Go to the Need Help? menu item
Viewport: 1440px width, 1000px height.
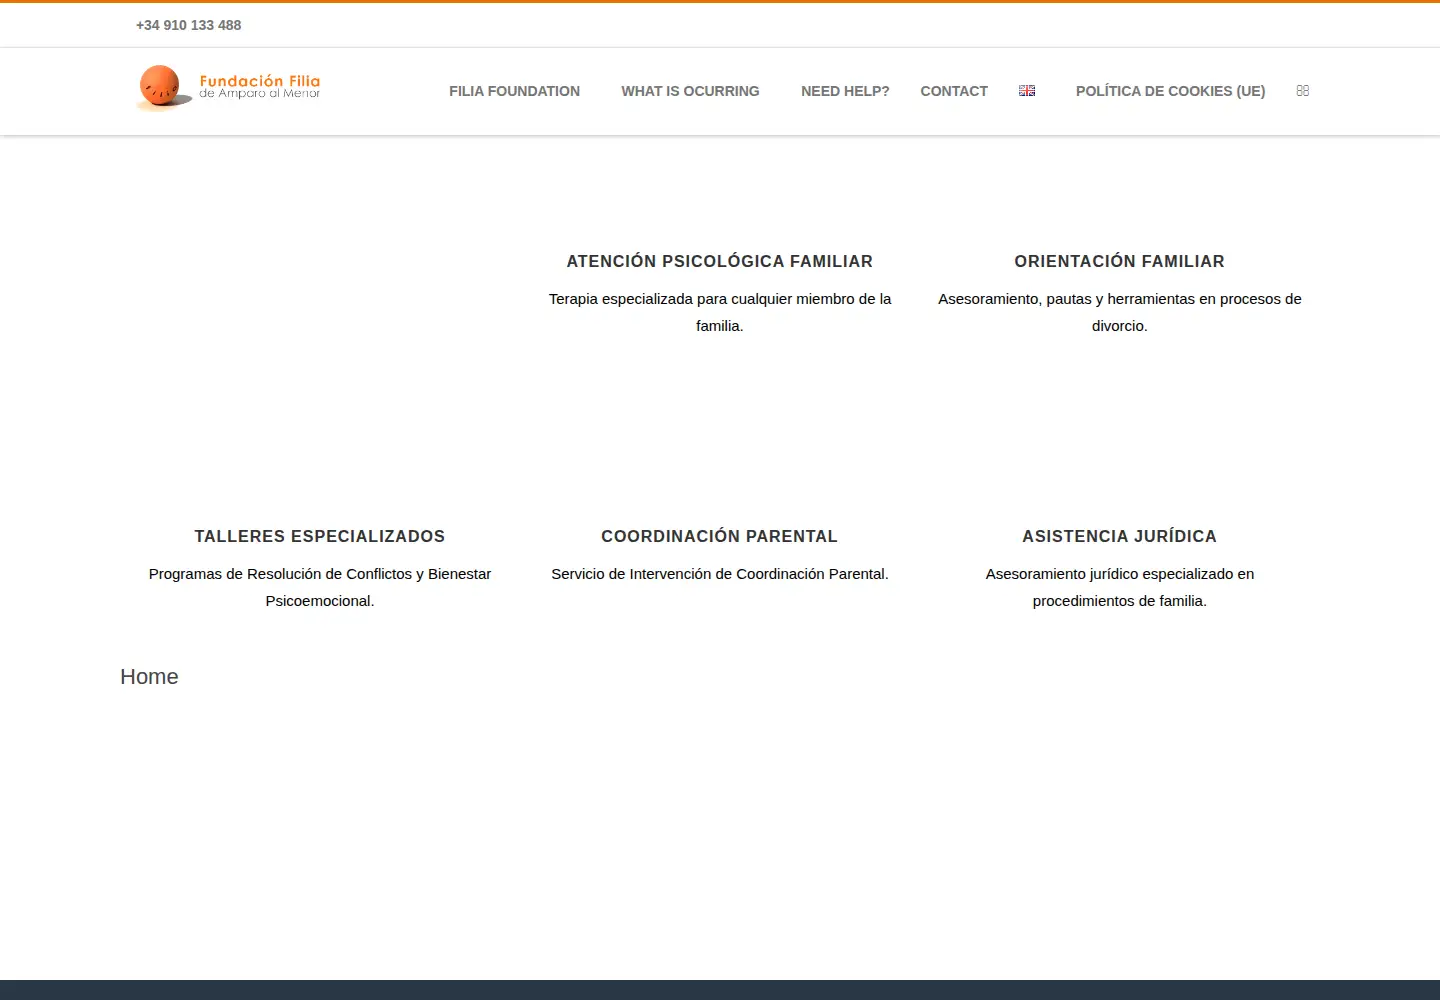point(845,91)
